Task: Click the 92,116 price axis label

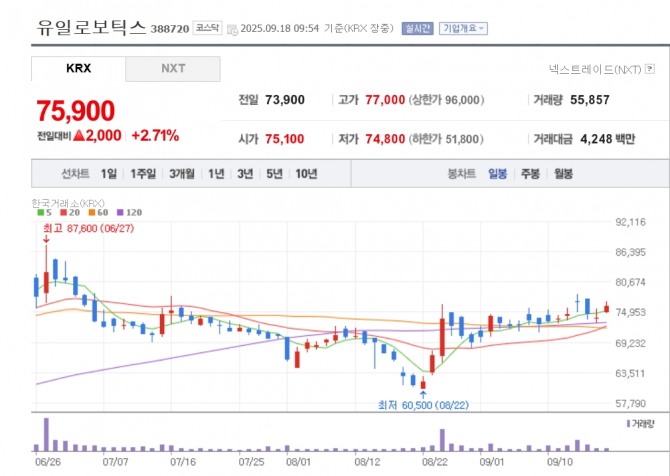Action: pyautogui.click(x=630, y=222)
